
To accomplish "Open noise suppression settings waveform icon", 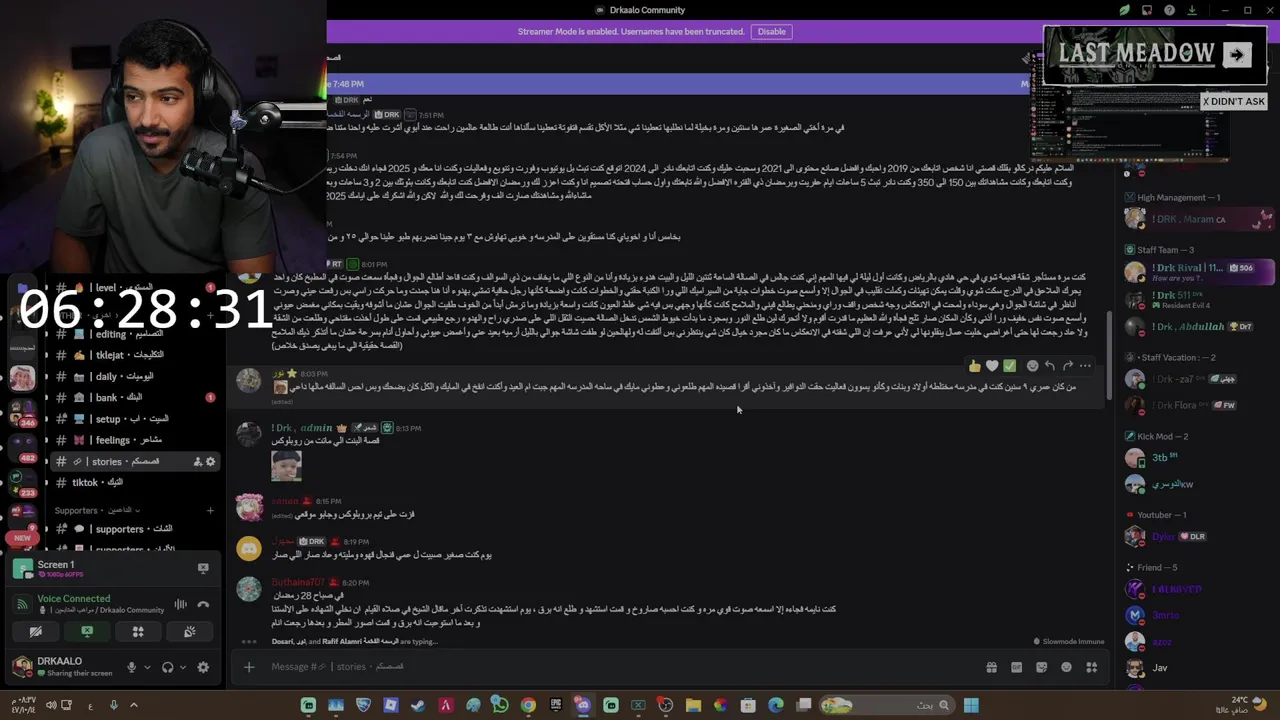I will 181,604.
